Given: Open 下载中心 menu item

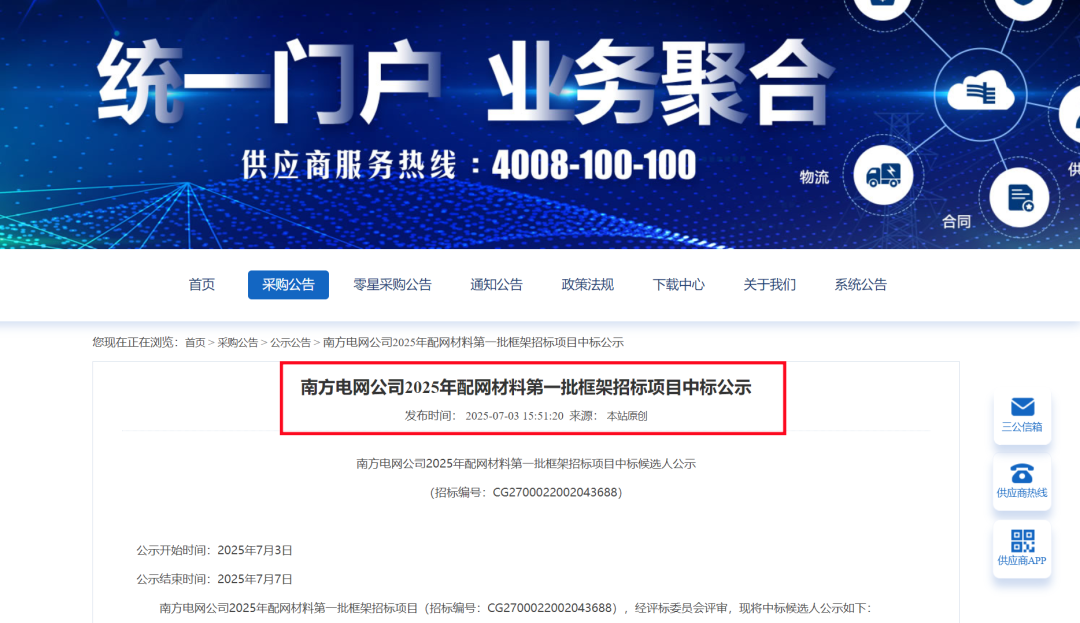Looking at the screenshot, I should point(678,284).
